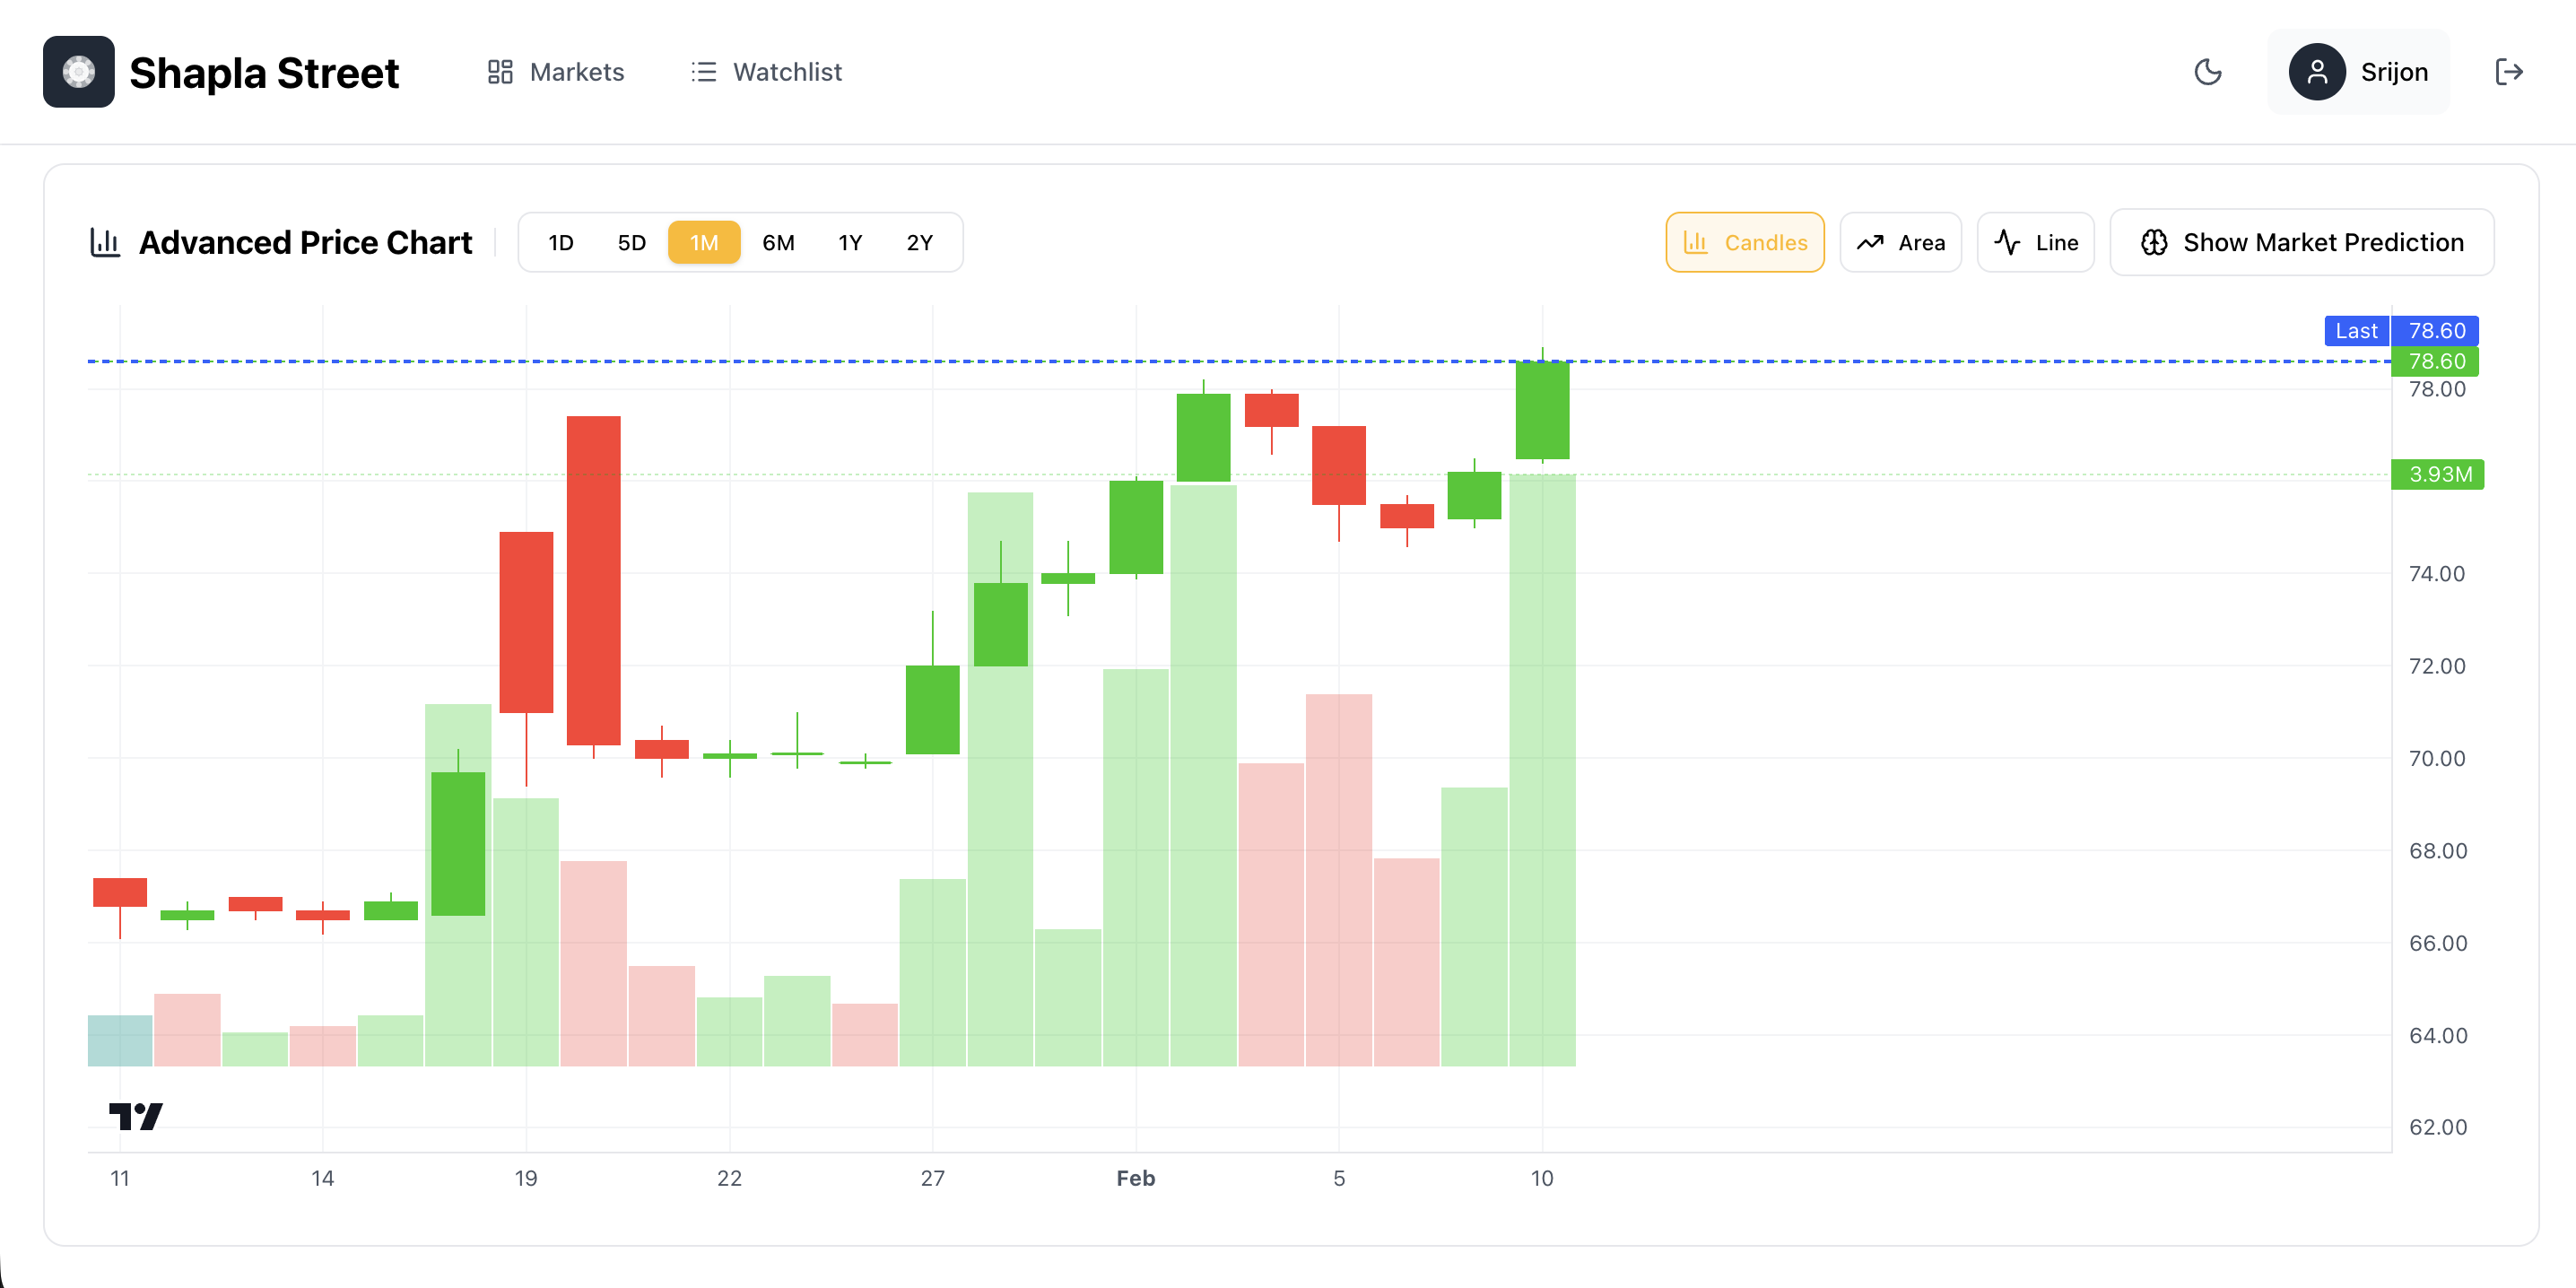2576x1288 pixels.
Task: Switch chart to 2Y range
Action: click(x=919, y=243)
